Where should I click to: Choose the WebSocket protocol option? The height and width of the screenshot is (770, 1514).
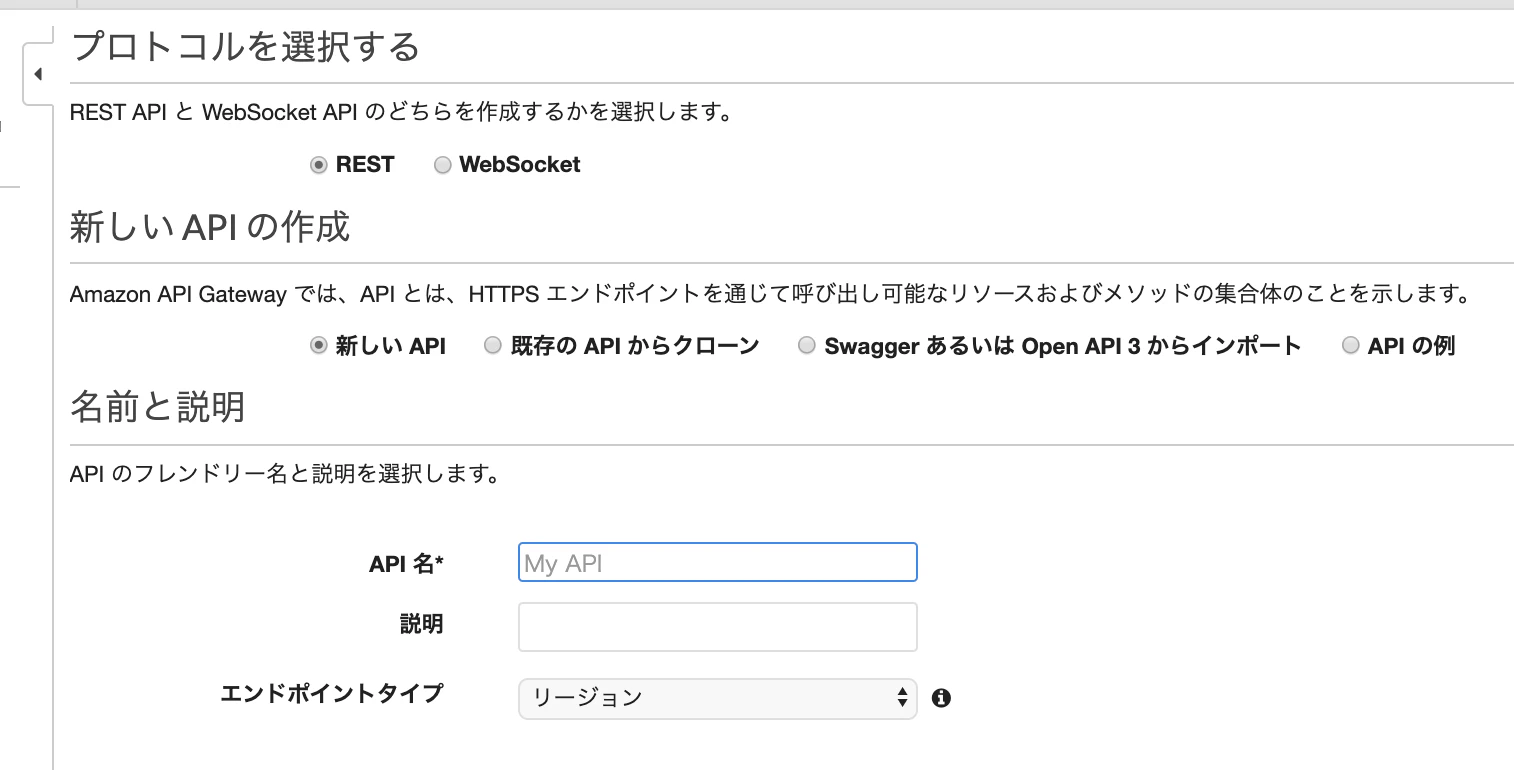442,166
